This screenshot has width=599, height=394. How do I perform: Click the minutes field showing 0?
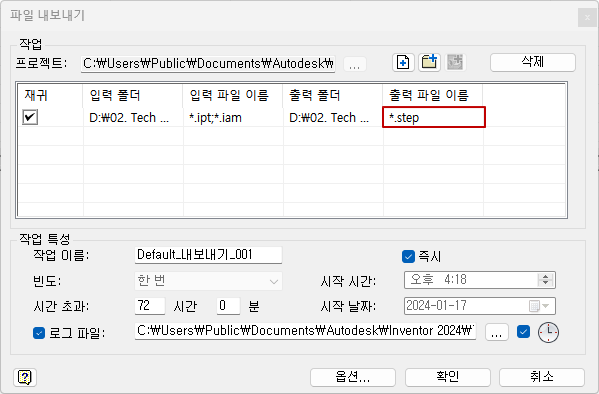pyautogui.click(x=228, y=306)
